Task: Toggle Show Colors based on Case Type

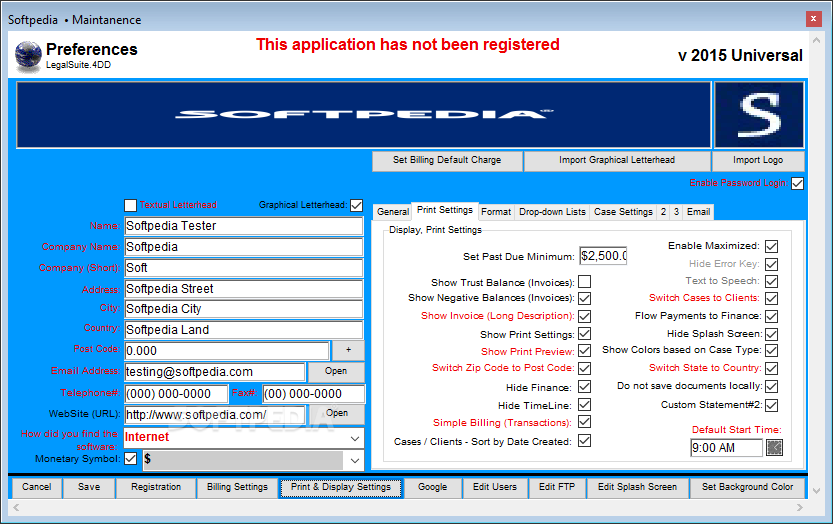Action: 771,351
